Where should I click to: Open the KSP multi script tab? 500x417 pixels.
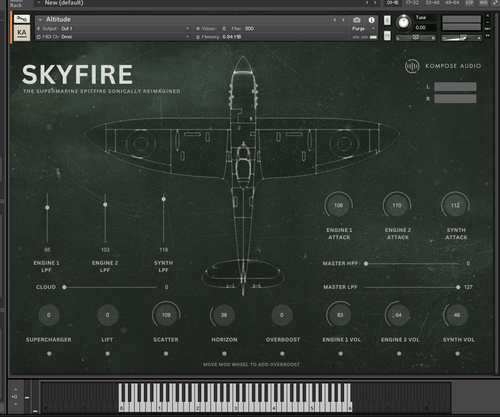click(469, 3)
